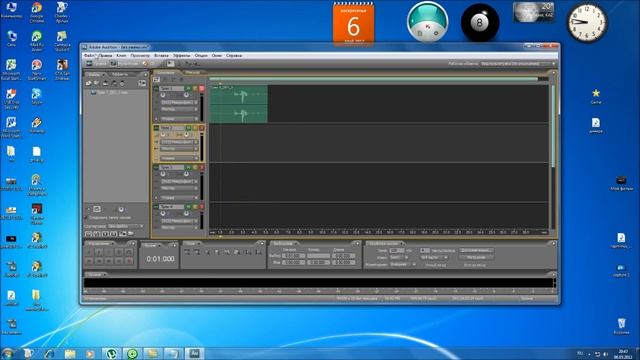Click Zoom In Horizontally icon
This screenshot has height=360, width=640.
[187, 252]
